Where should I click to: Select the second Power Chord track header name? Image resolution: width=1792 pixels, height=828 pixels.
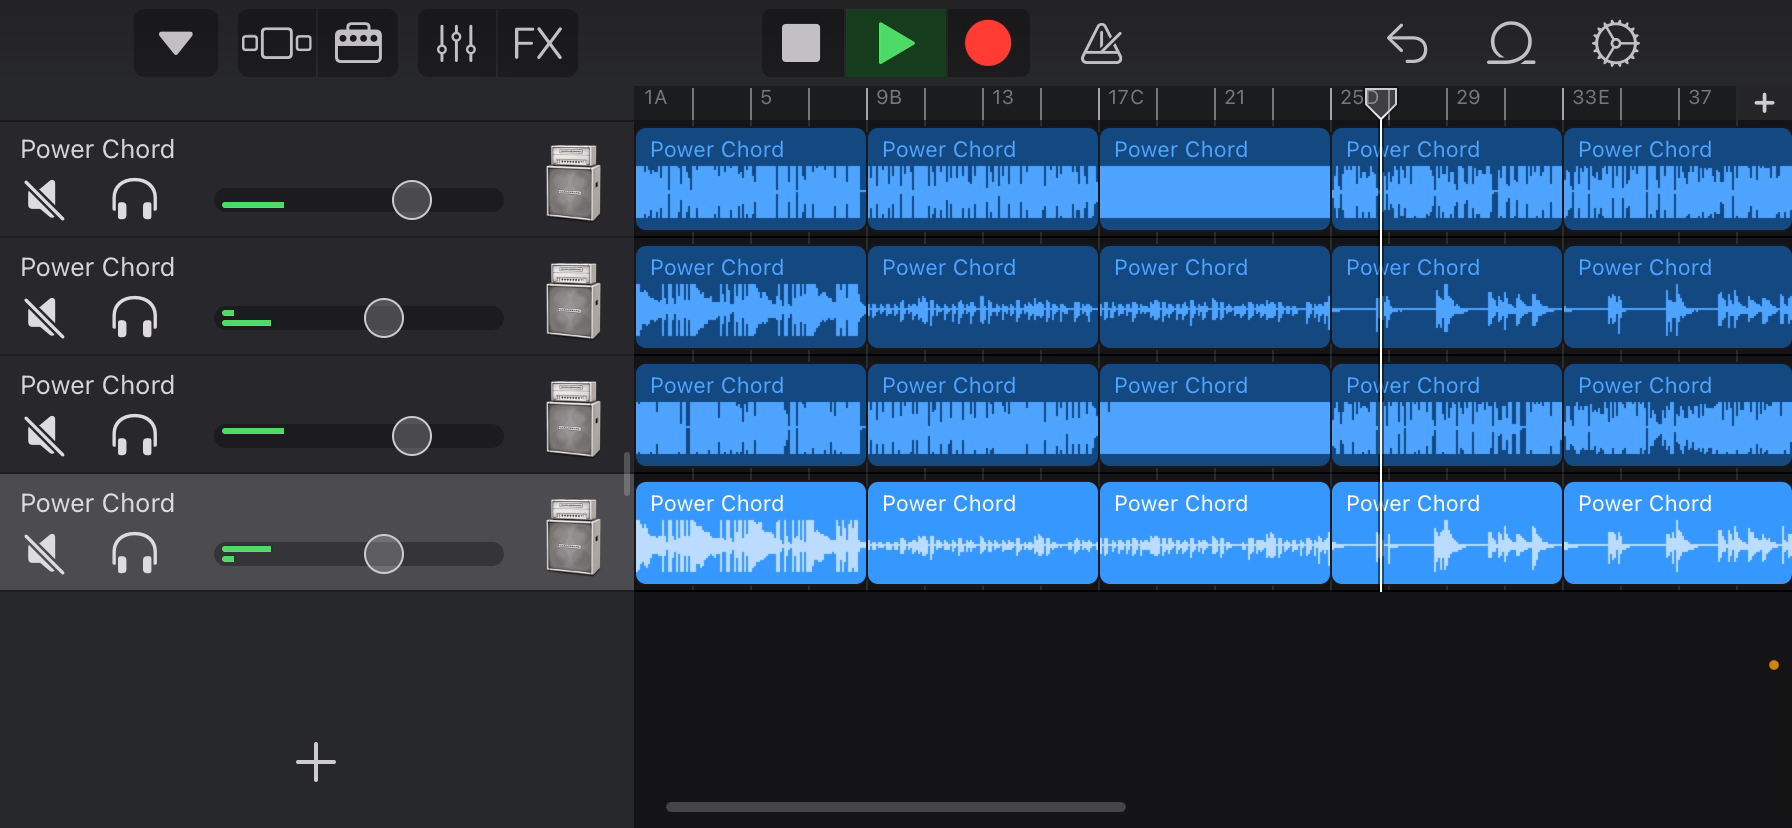(x=98, y=267)
